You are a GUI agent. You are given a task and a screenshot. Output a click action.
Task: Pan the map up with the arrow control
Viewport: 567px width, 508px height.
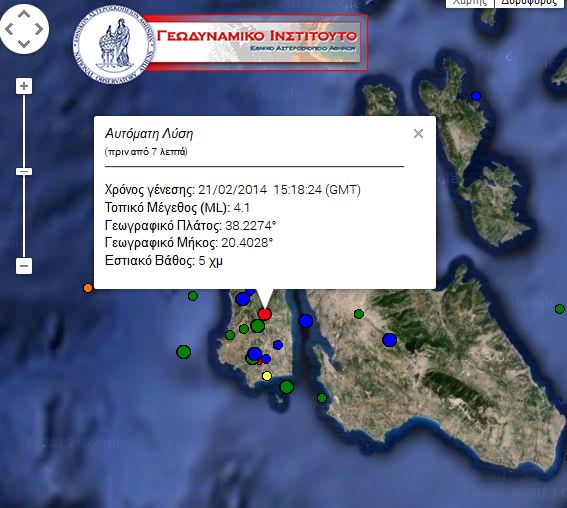tap(24, 14)
